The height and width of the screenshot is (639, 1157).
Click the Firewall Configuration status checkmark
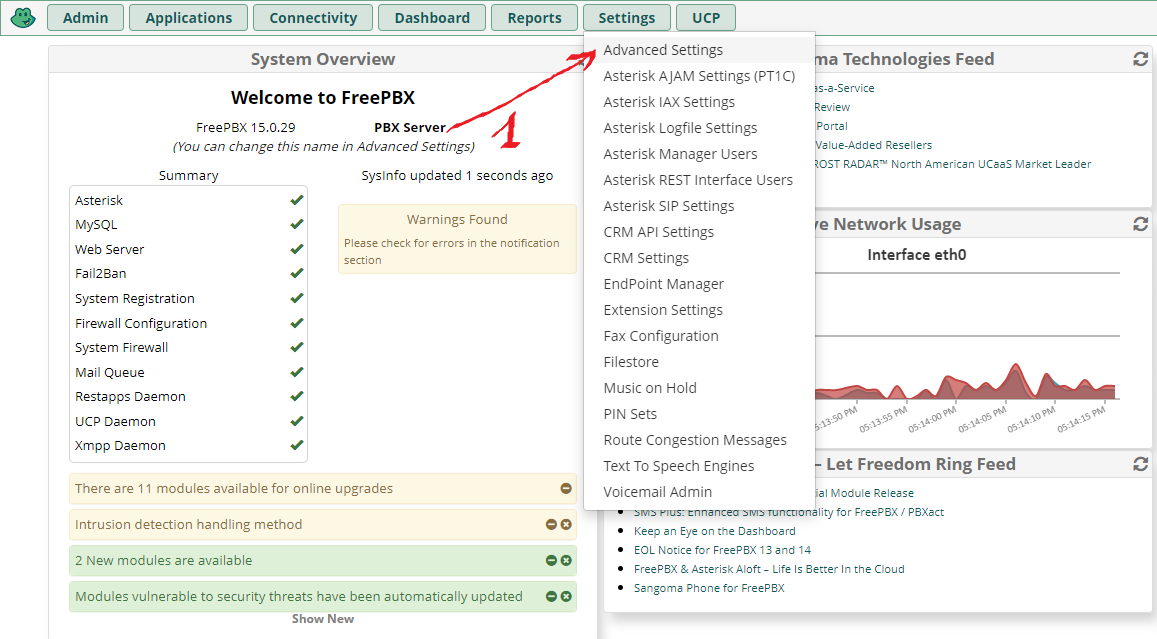[x=297, y=323]
